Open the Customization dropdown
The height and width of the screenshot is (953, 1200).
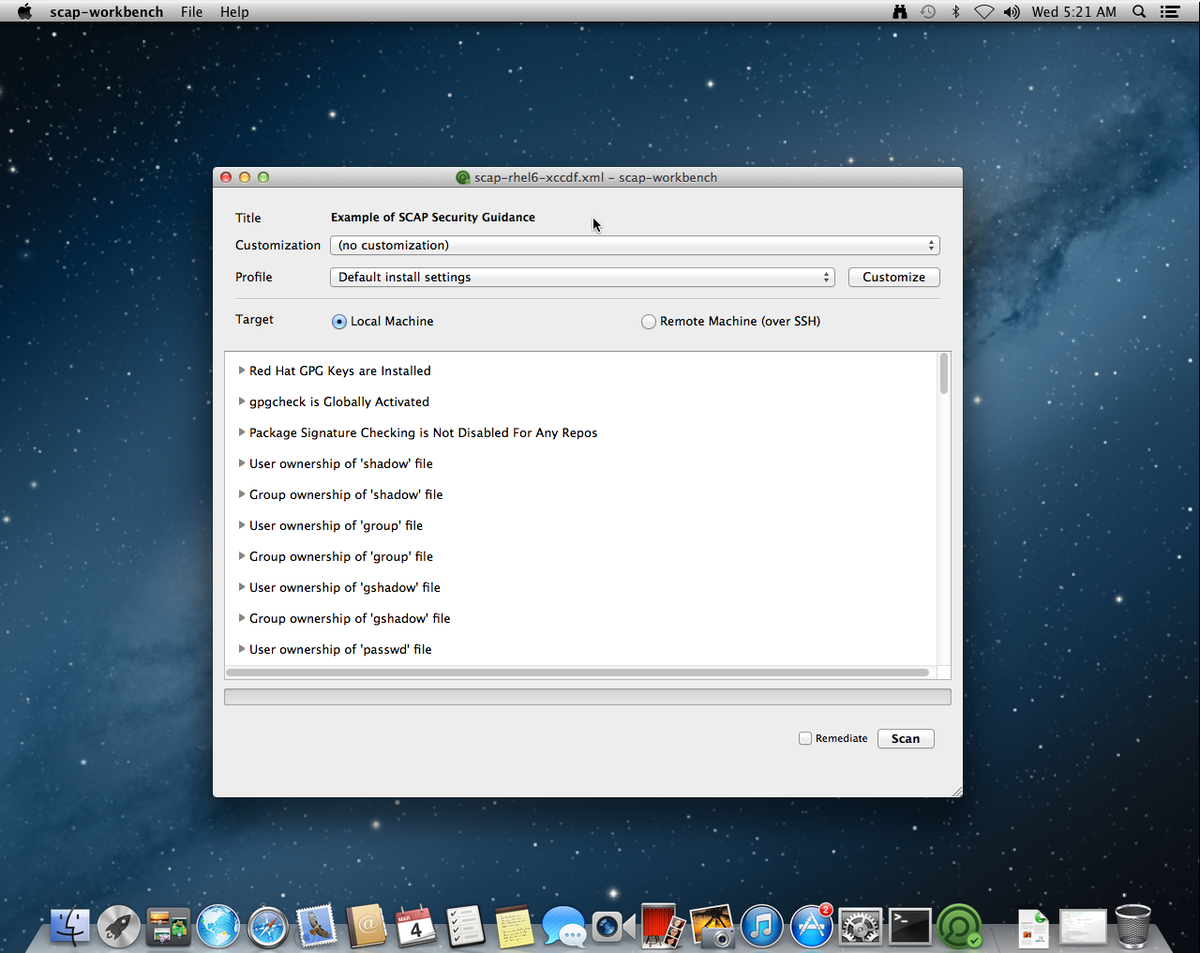click(x=635, y=245)
